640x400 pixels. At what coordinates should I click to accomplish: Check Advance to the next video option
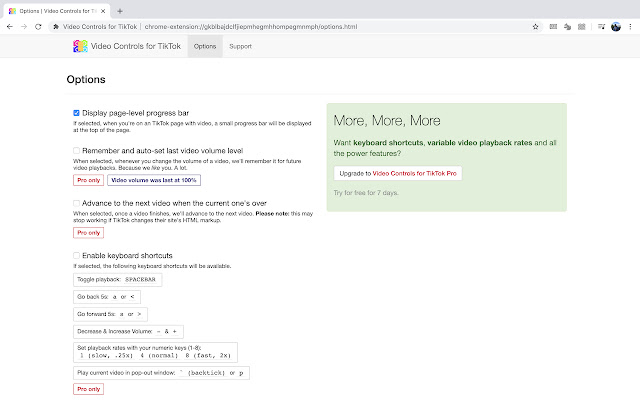click(x=77, y=202)
